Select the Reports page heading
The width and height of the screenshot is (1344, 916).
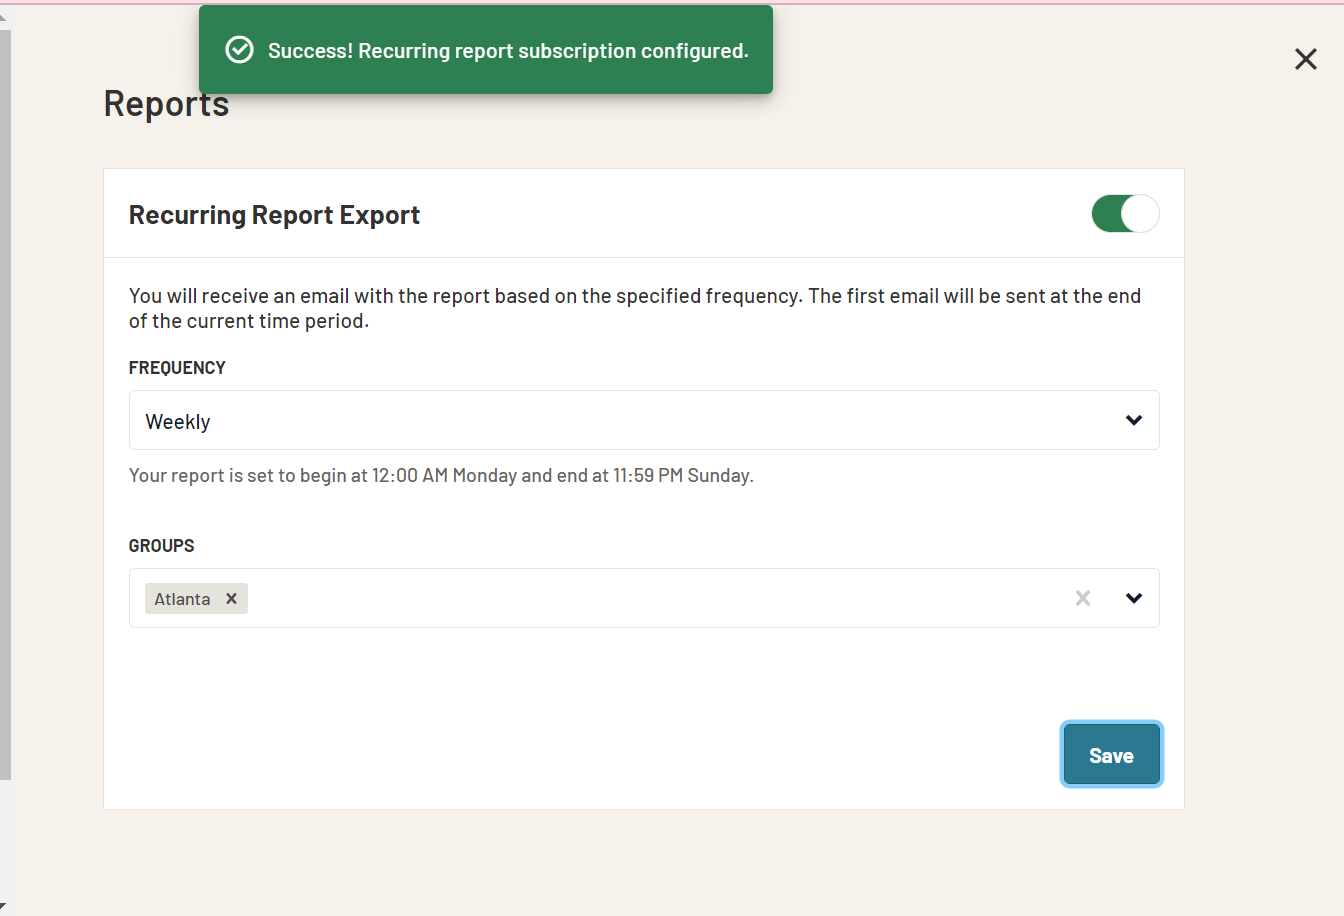coord(166,102)
